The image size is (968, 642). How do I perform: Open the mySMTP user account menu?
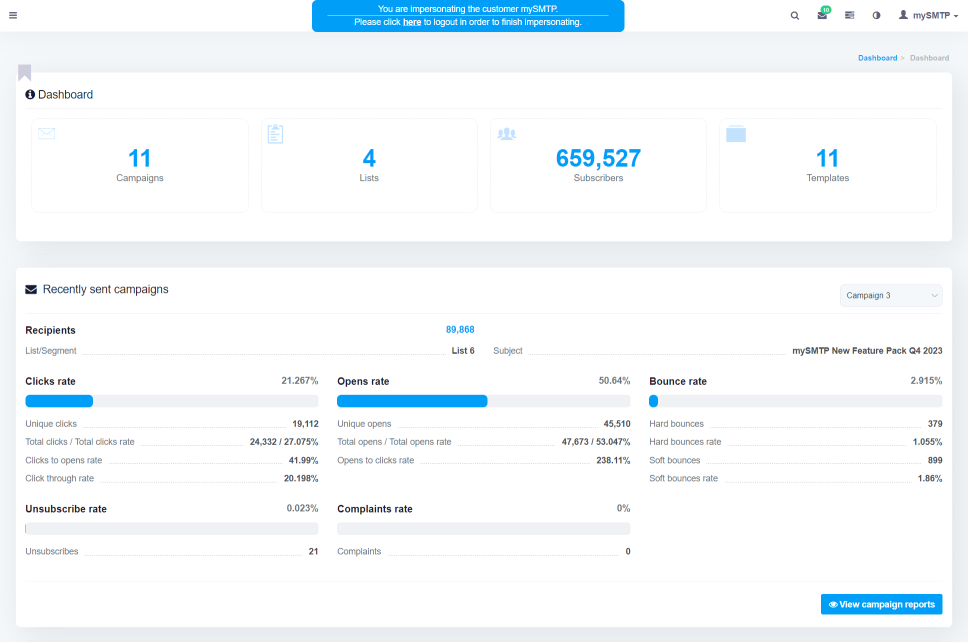tap(928, 16)
